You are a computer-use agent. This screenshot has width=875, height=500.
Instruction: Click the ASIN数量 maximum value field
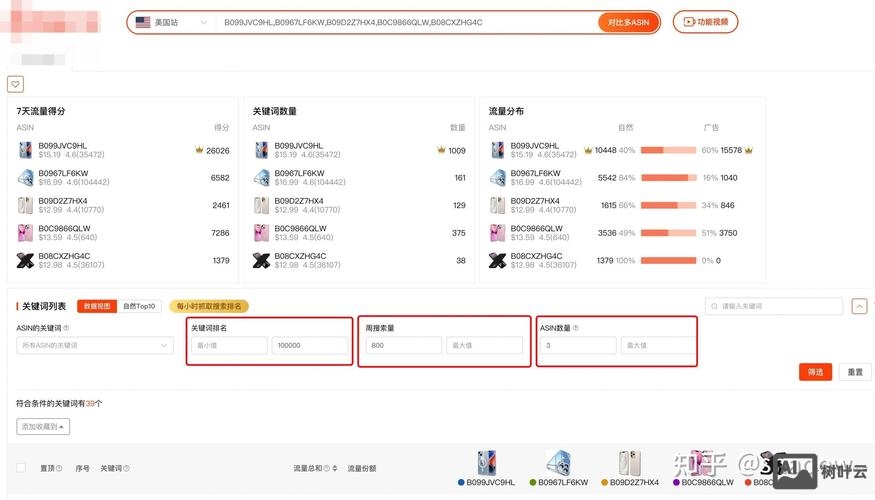(x=658, y=345)
